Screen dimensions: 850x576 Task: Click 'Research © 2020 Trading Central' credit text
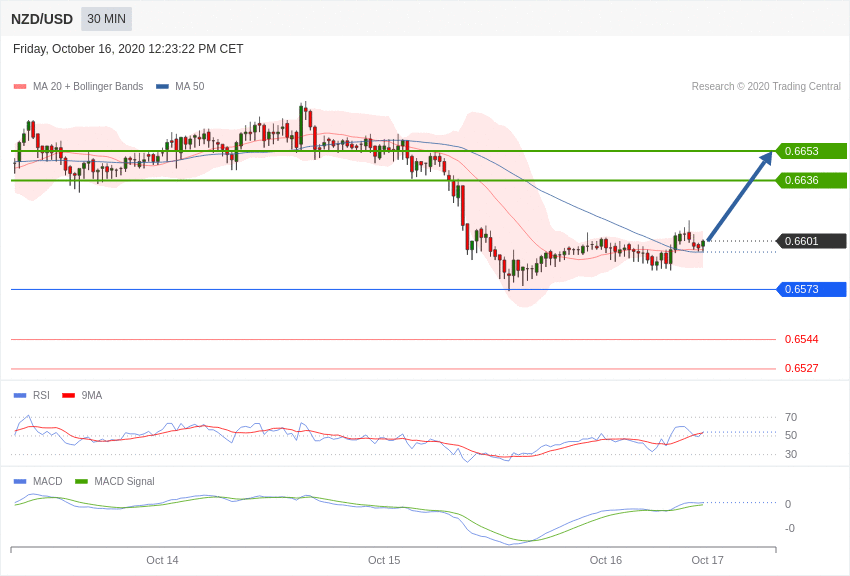766,87
